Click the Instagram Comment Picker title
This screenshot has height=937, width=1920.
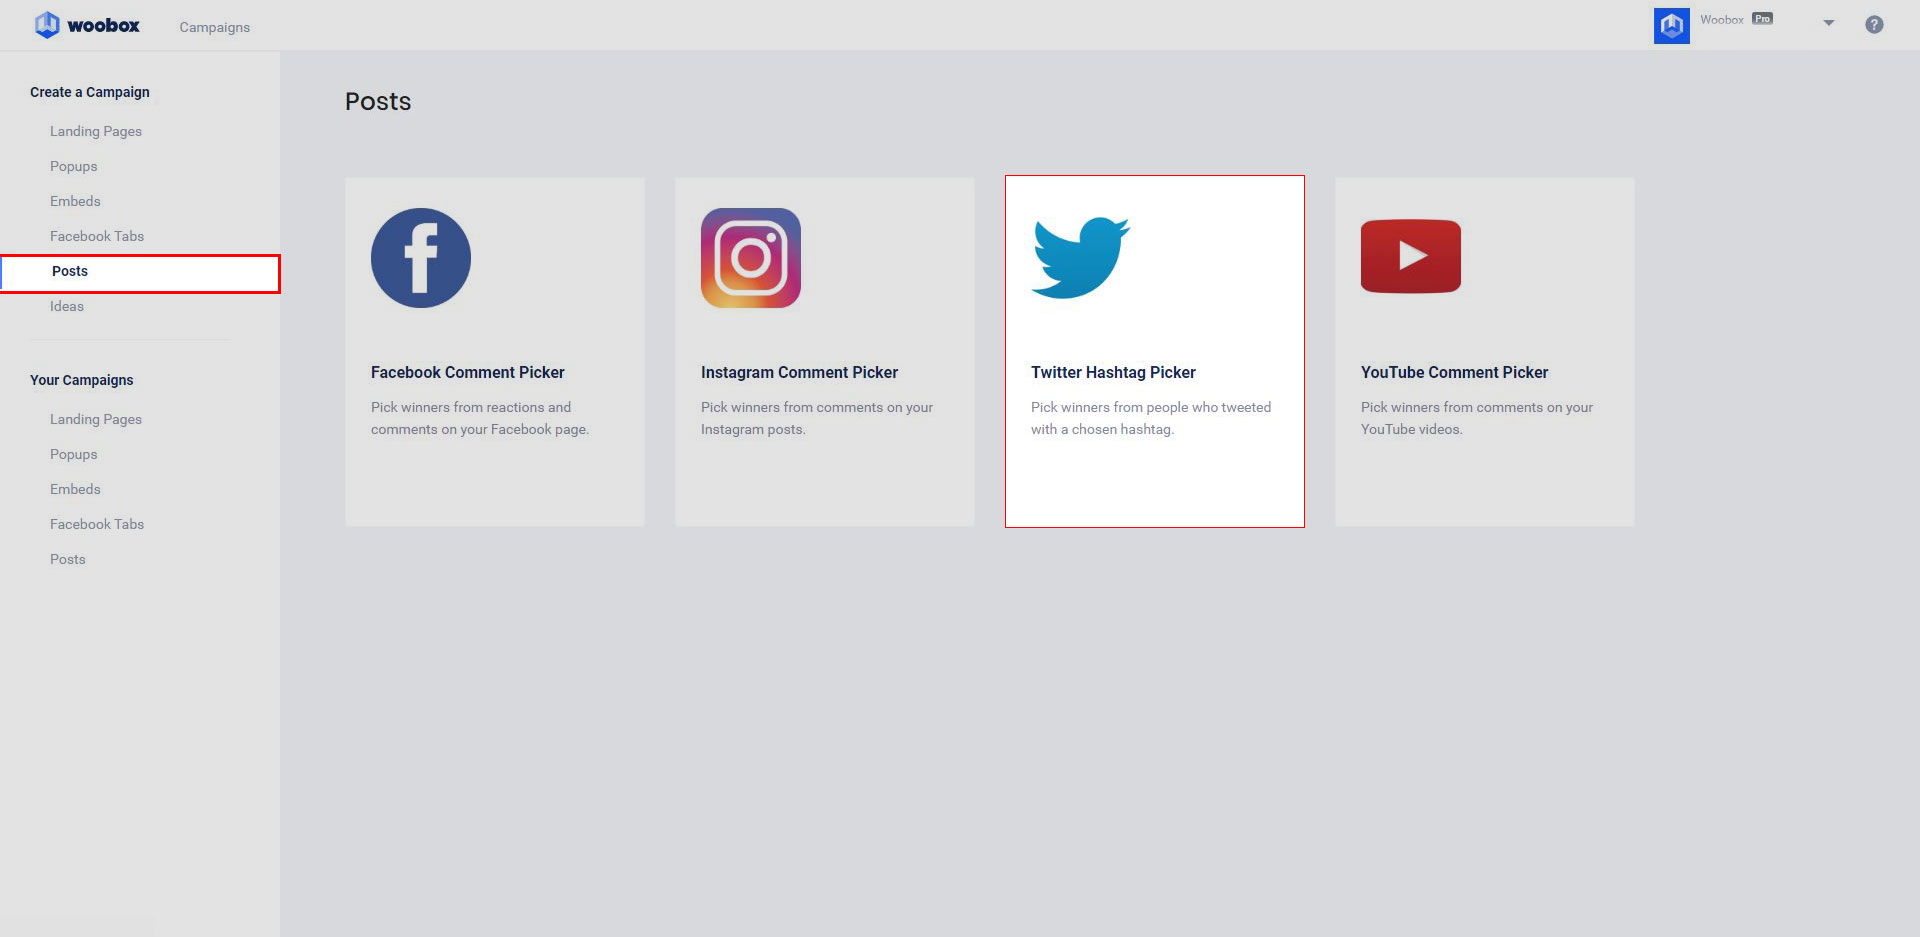point(799,372)
